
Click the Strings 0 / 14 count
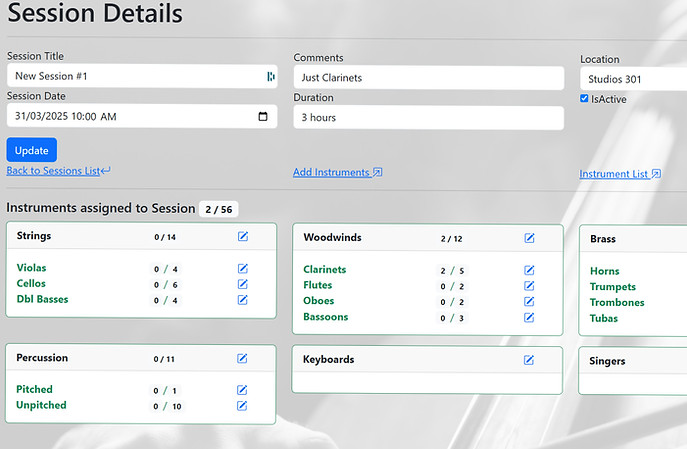pos(165,237)
